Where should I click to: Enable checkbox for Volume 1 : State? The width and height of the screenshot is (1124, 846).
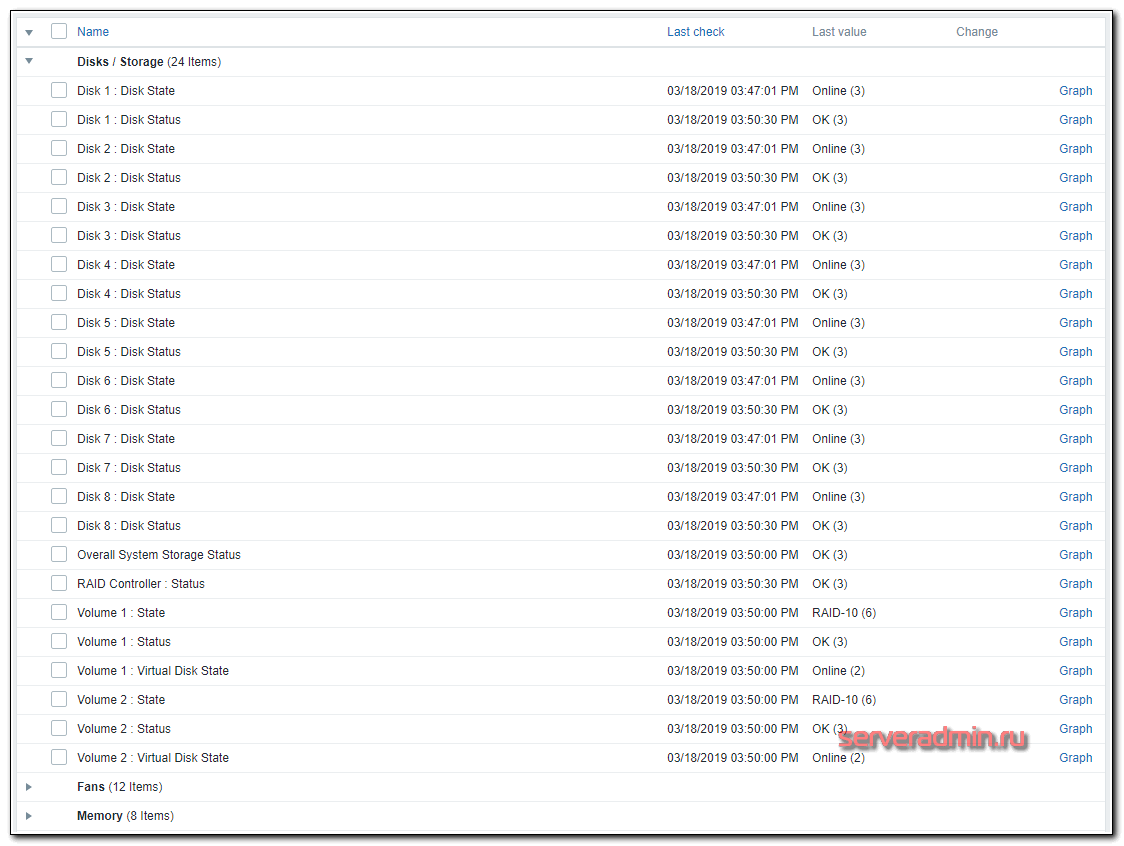pos(59,613)
